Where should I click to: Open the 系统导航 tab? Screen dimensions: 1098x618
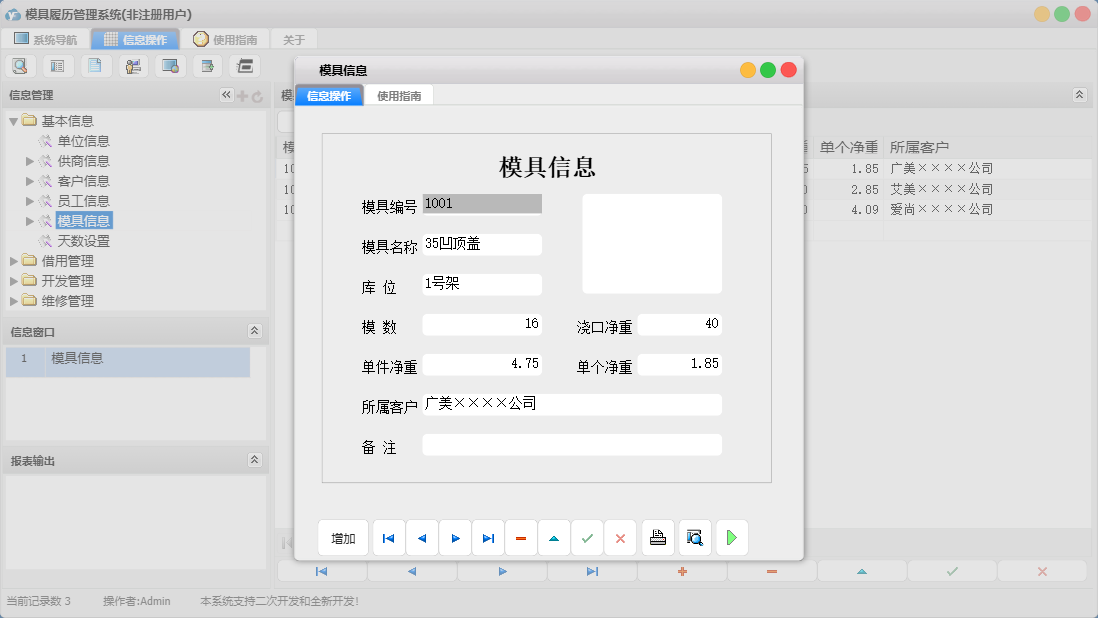(47, 39)
